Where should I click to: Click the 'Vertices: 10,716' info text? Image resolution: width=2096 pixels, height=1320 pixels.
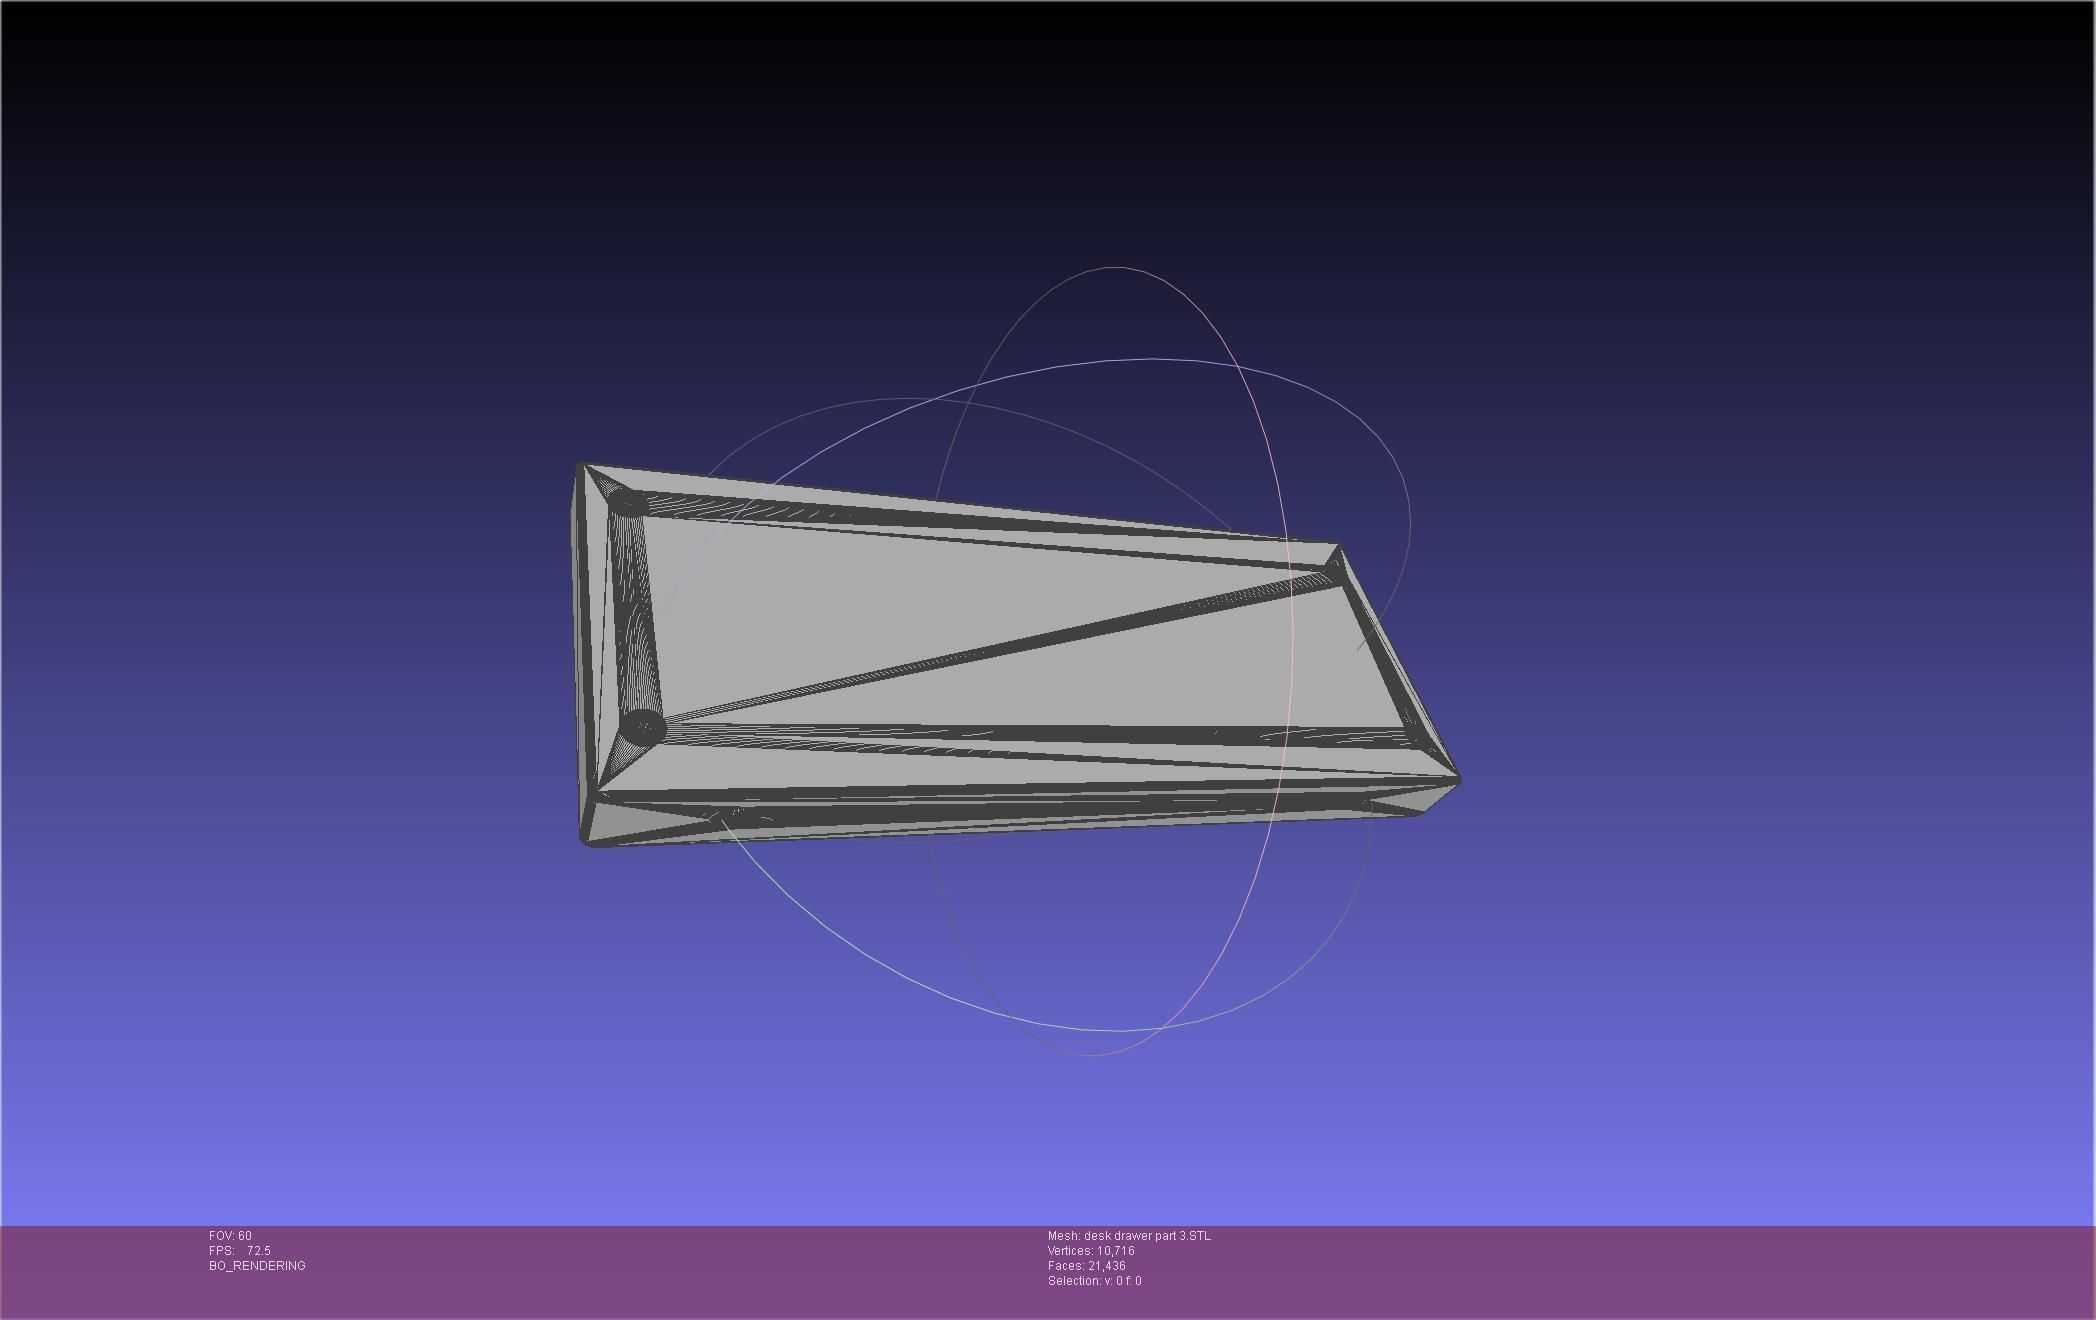click(x=1091, y=1251)
